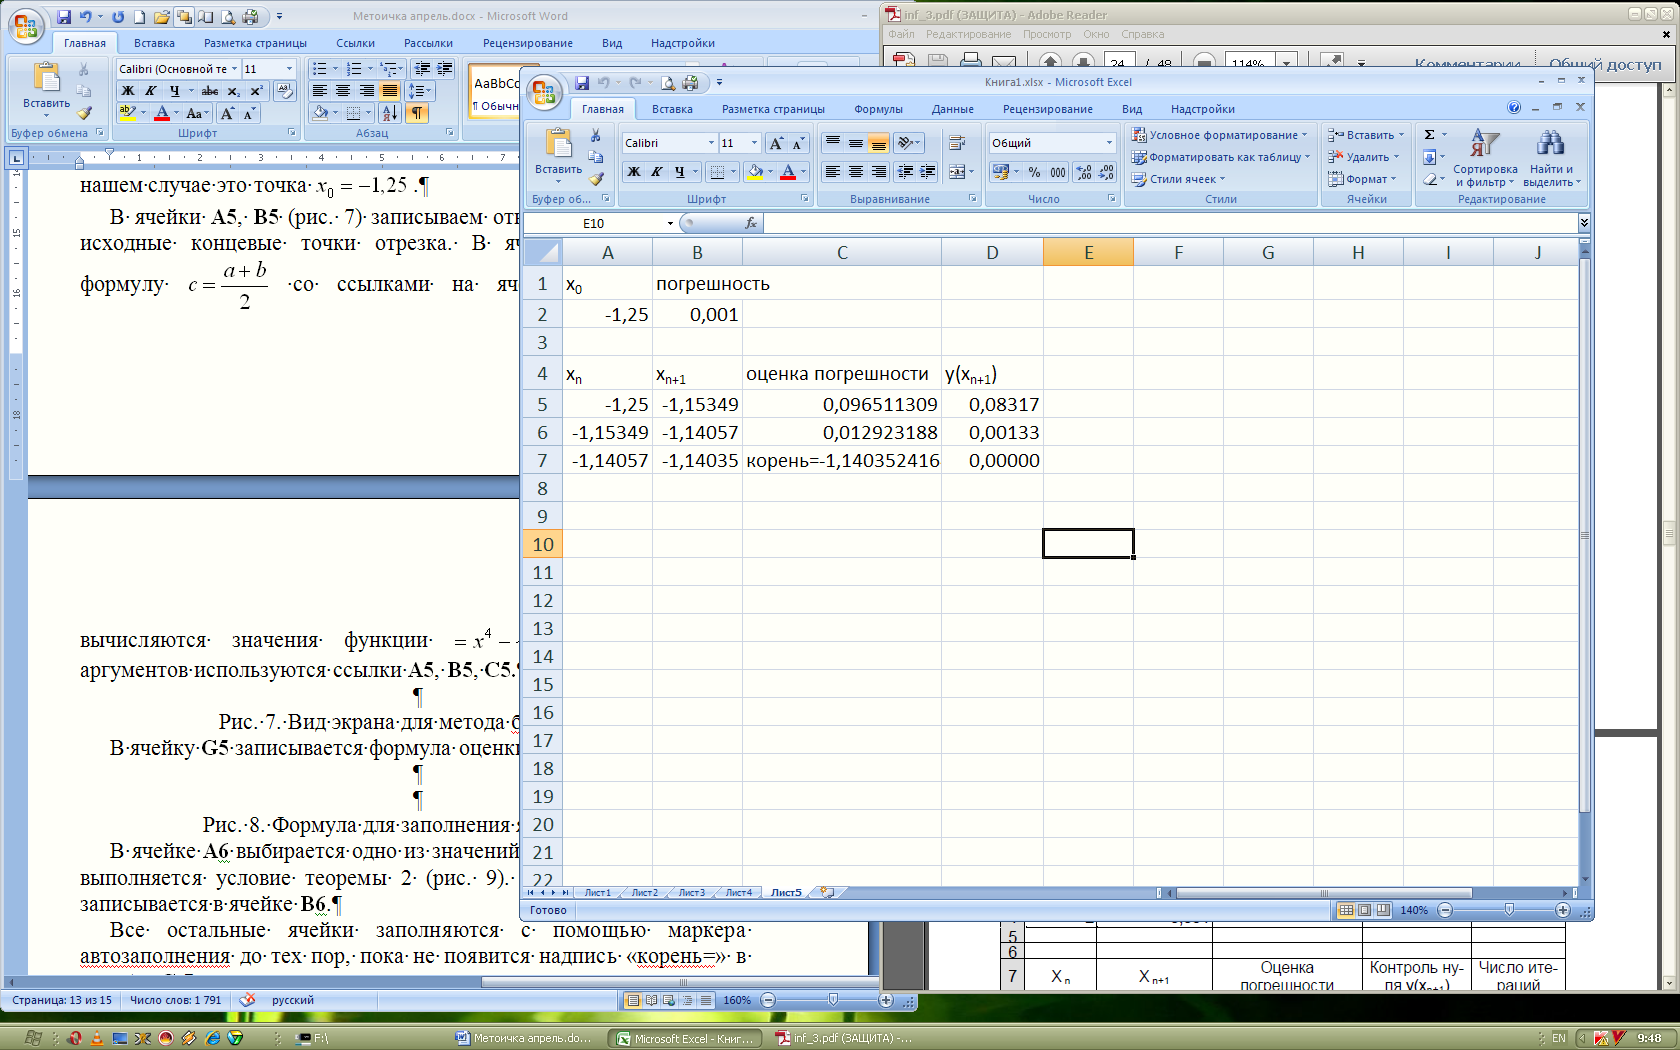Screen dimensions: 1680x1050
Task: Apply the red font color in Excel
Action: [x=788, y=172]
